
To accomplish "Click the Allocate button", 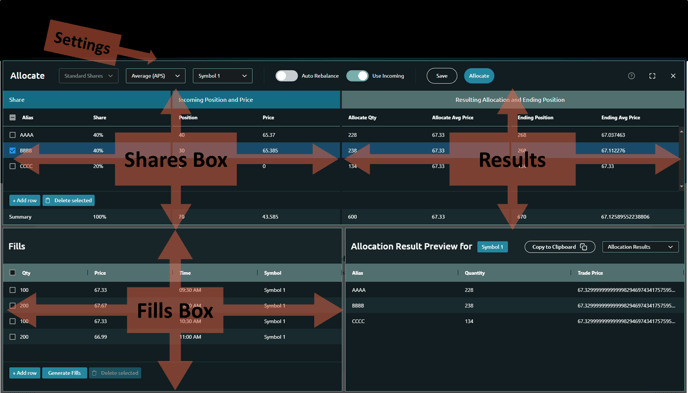I will pyautogui.click(x=479, y=76).
